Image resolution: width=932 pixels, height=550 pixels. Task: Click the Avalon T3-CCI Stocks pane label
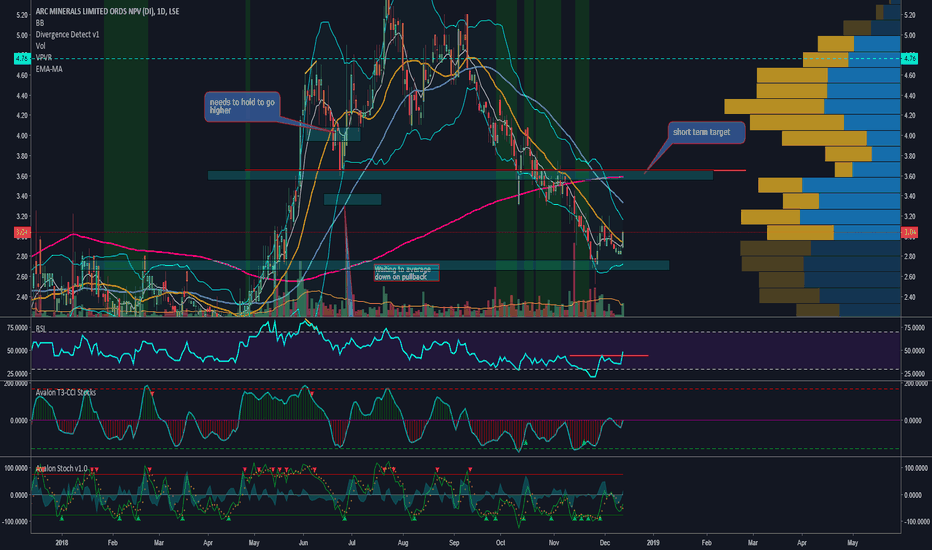pos(65,392)
